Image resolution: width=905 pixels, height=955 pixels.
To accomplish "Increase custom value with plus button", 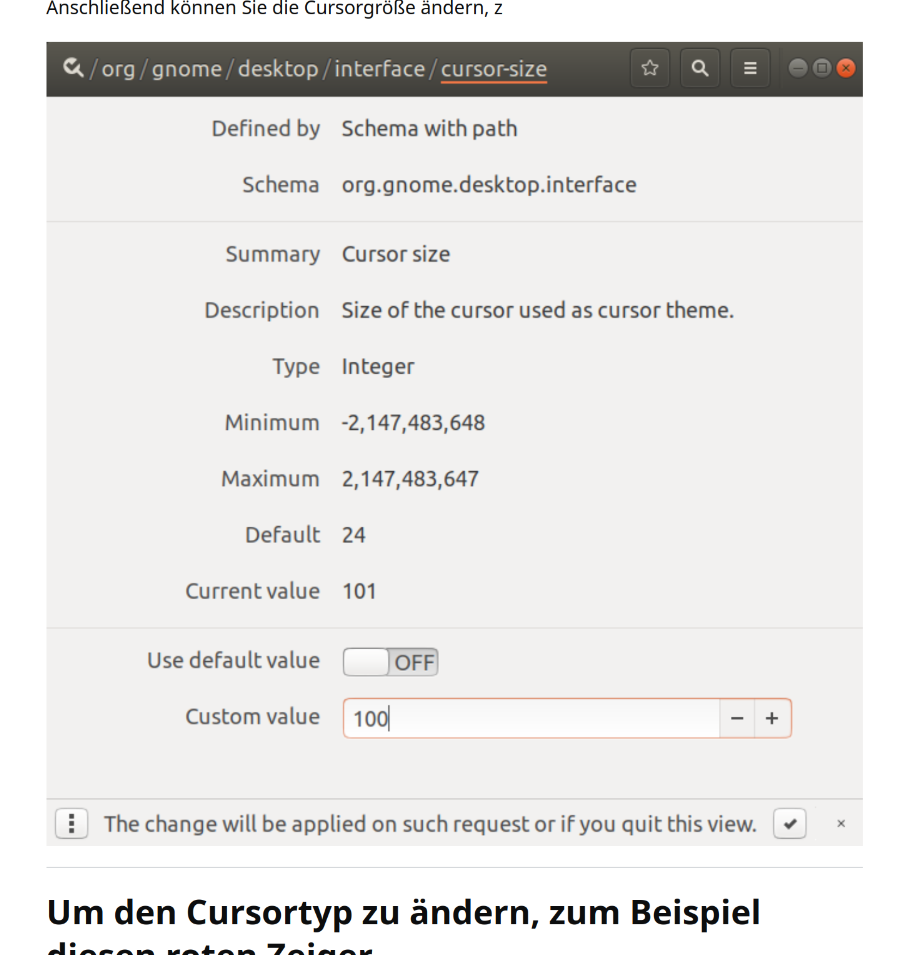I will coord(772,719).
